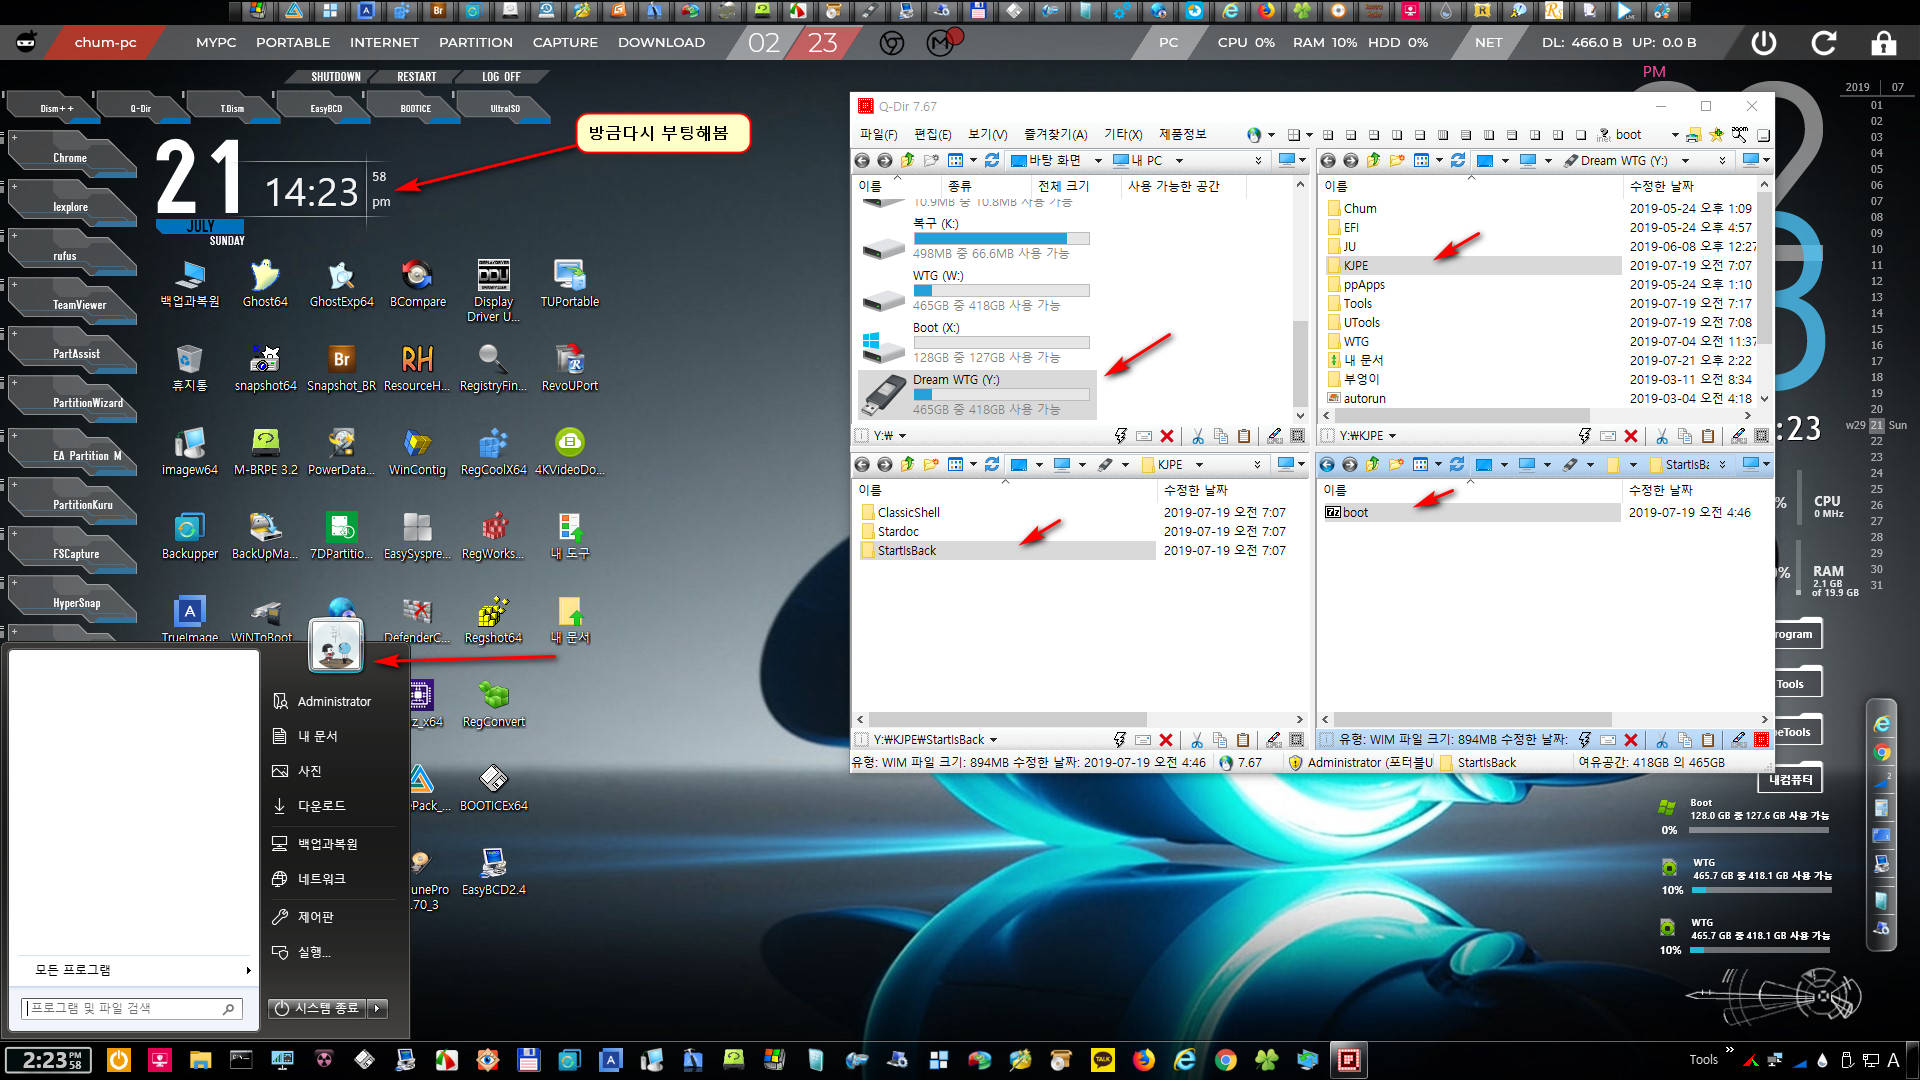The width and height of the screenshot is (1920, 1080).
Task: Go up one folder in top-left pane
Action: coord(907,160)
